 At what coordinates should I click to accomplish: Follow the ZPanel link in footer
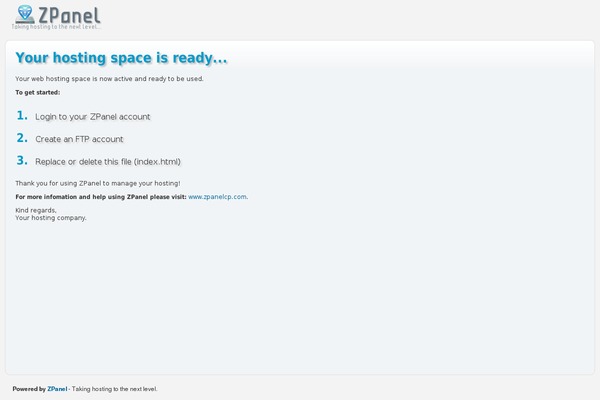click(x=57, y=389)
